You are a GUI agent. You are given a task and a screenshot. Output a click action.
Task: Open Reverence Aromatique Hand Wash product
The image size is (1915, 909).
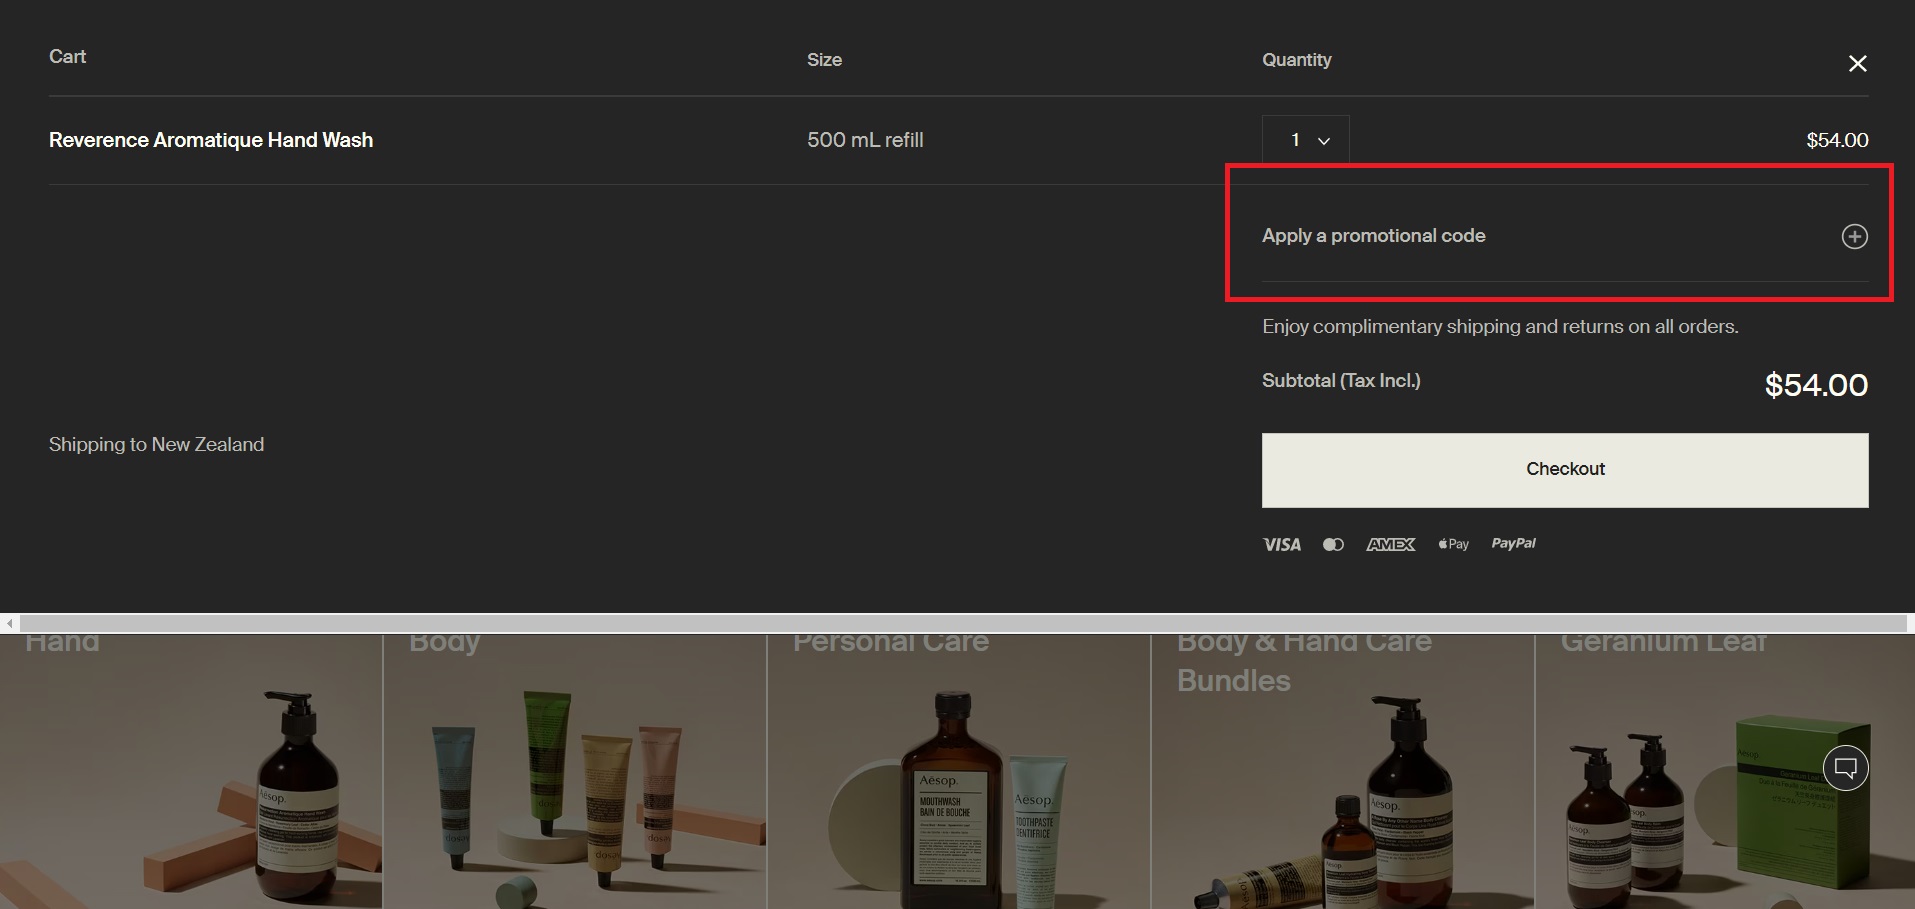[x=211, y=140]
